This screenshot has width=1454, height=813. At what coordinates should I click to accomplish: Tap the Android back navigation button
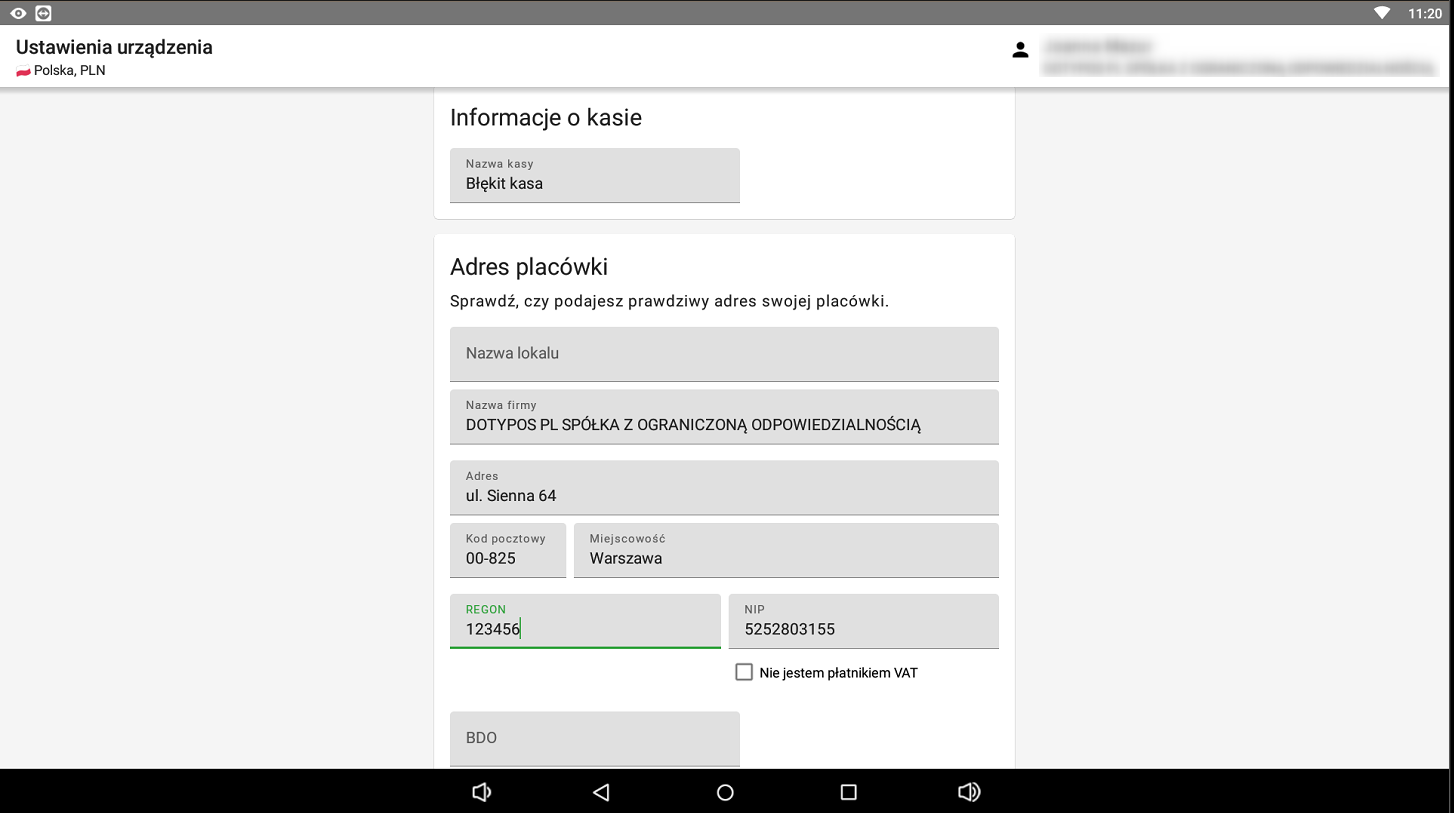point(601,792)
